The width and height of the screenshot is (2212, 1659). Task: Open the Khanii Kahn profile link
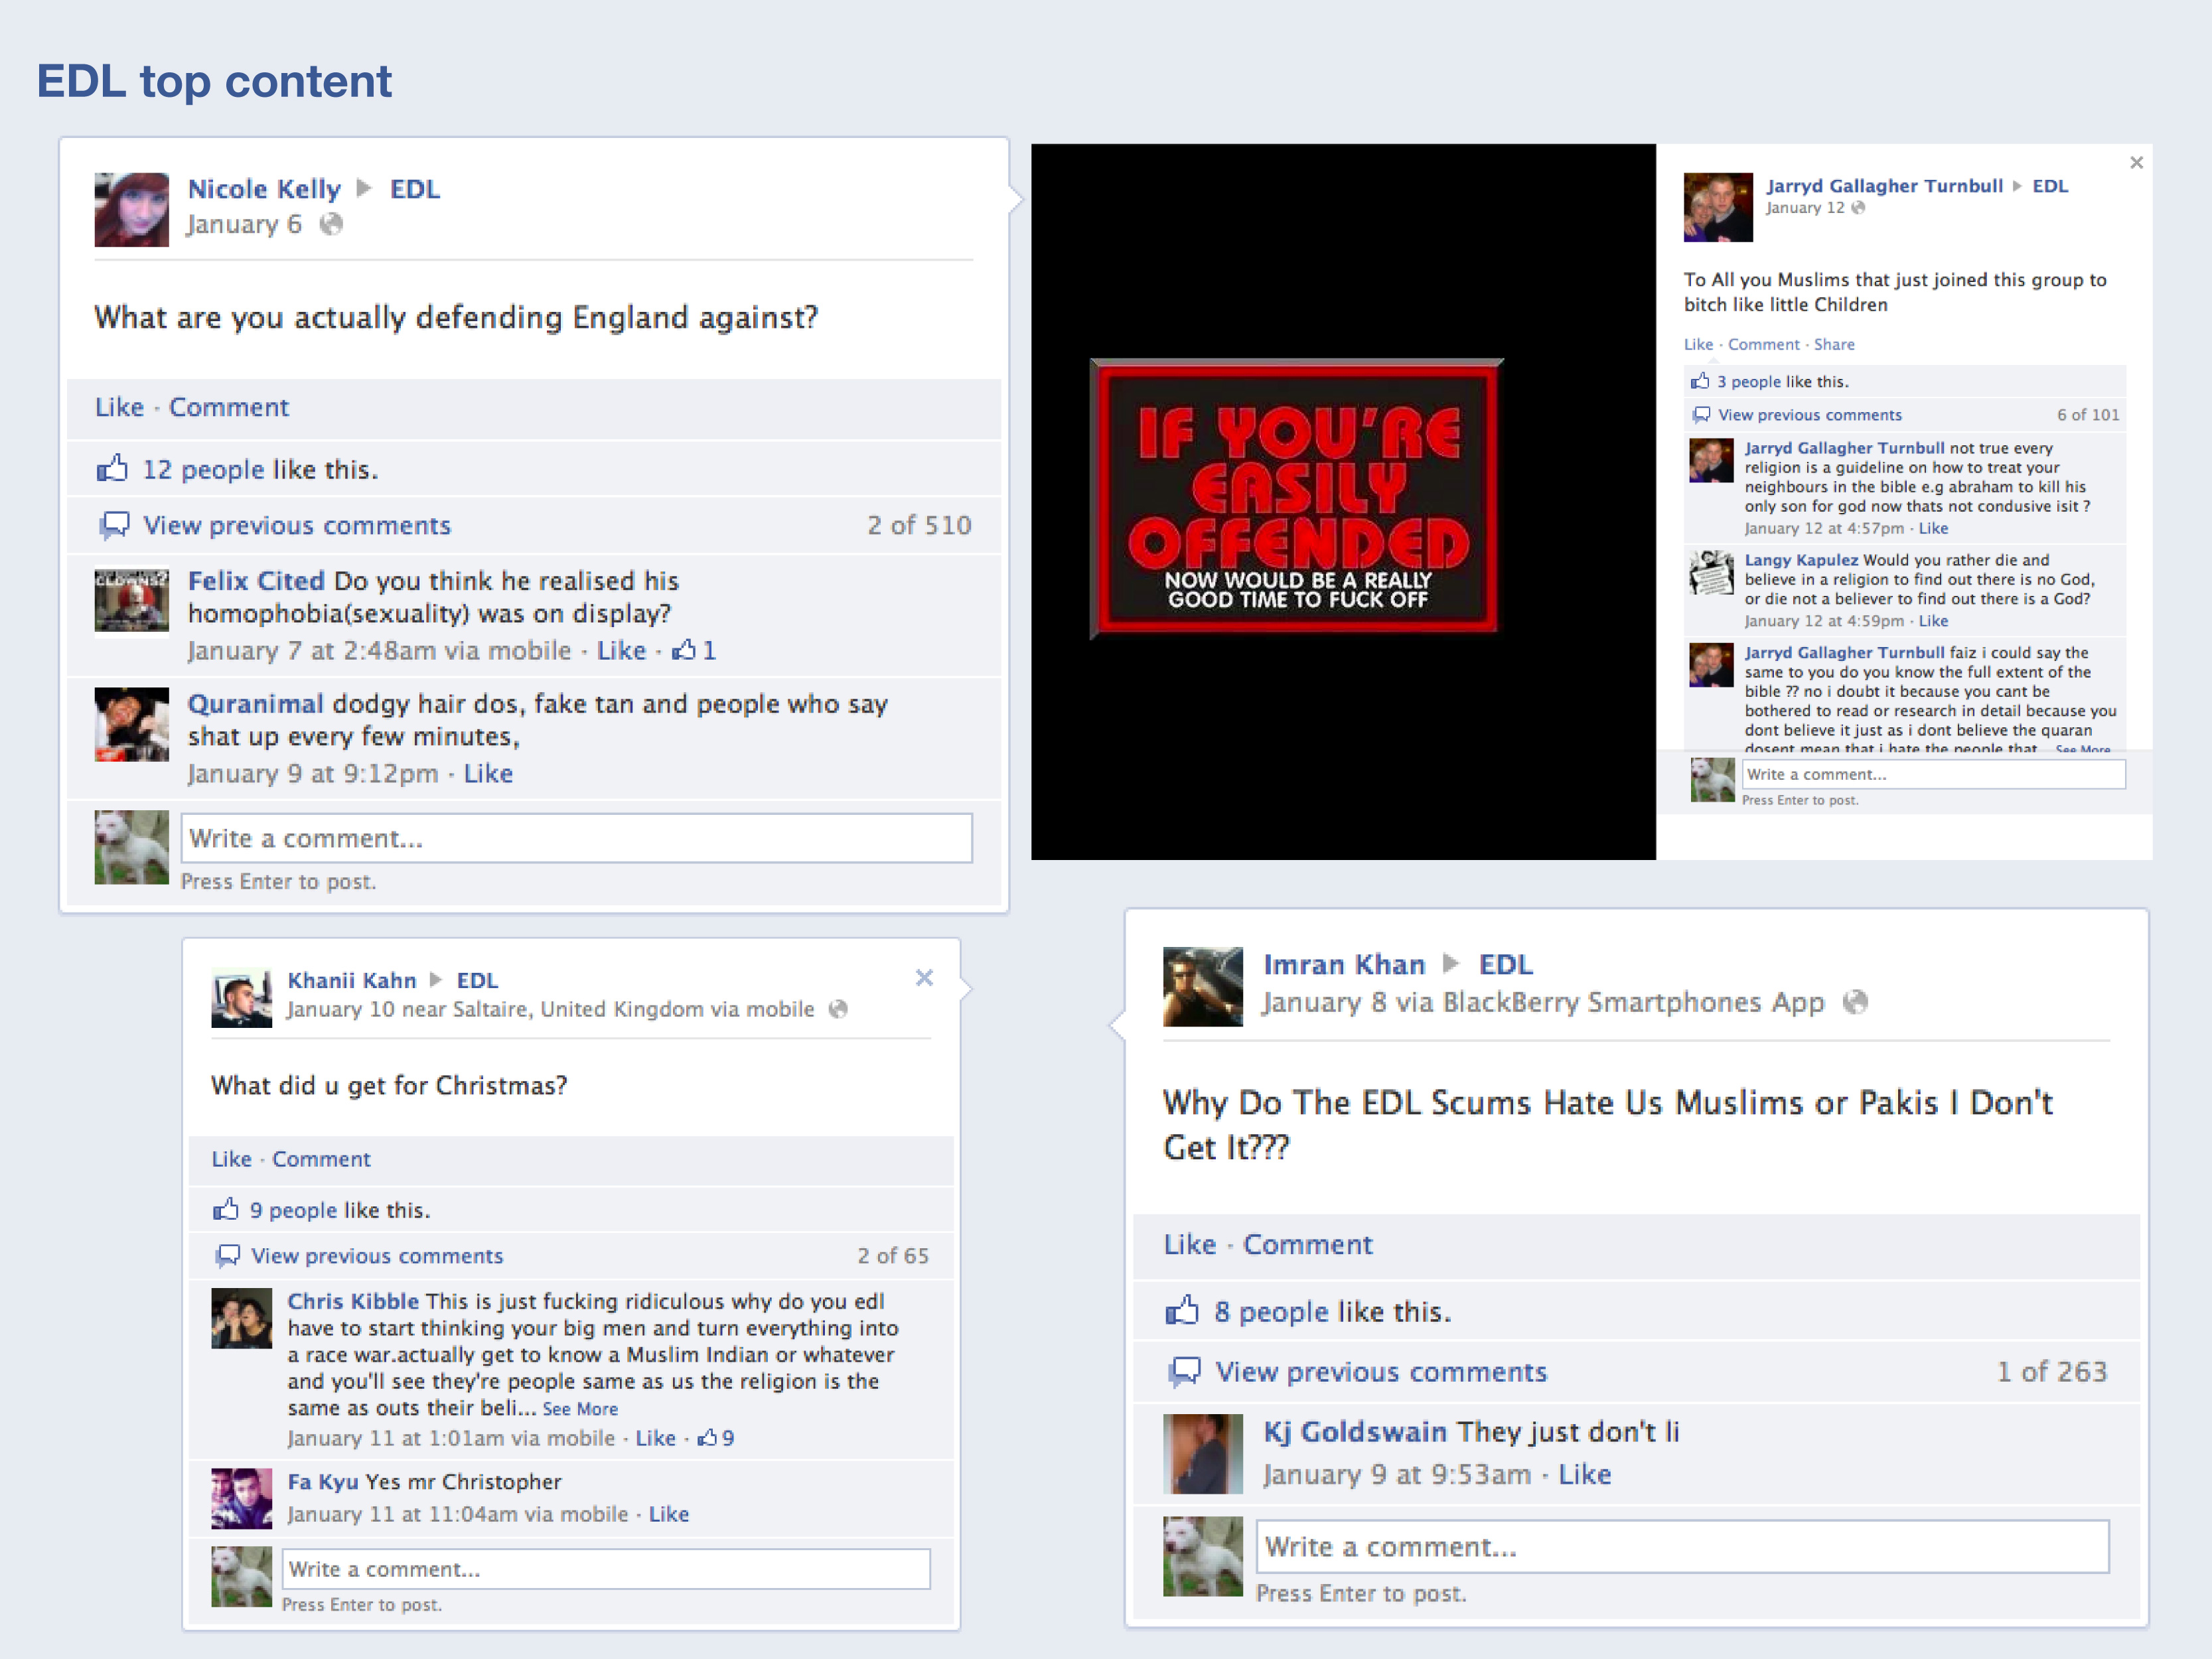click(x=352, y=980)
